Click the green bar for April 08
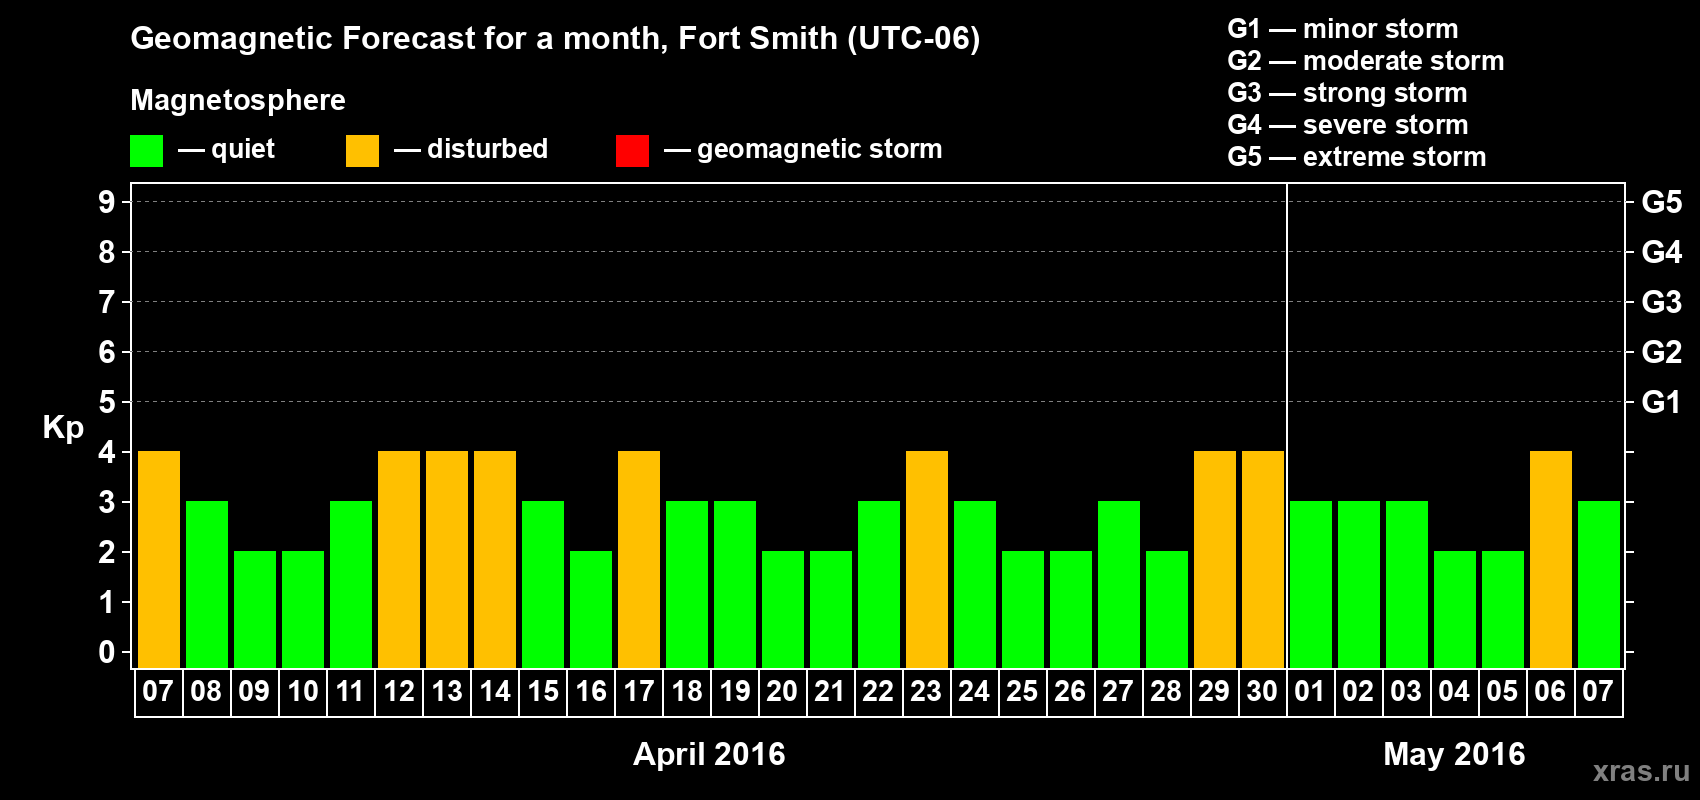Viewport: 1700px width, 800px height. 207,585
